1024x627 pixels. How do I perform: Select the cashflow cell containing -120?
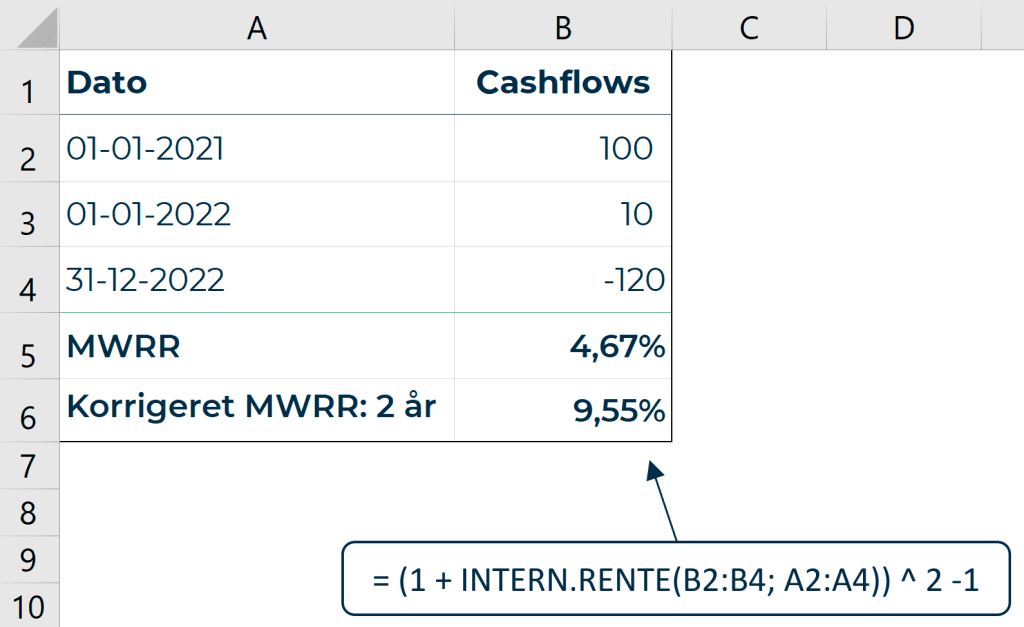(x=563, y=280)
